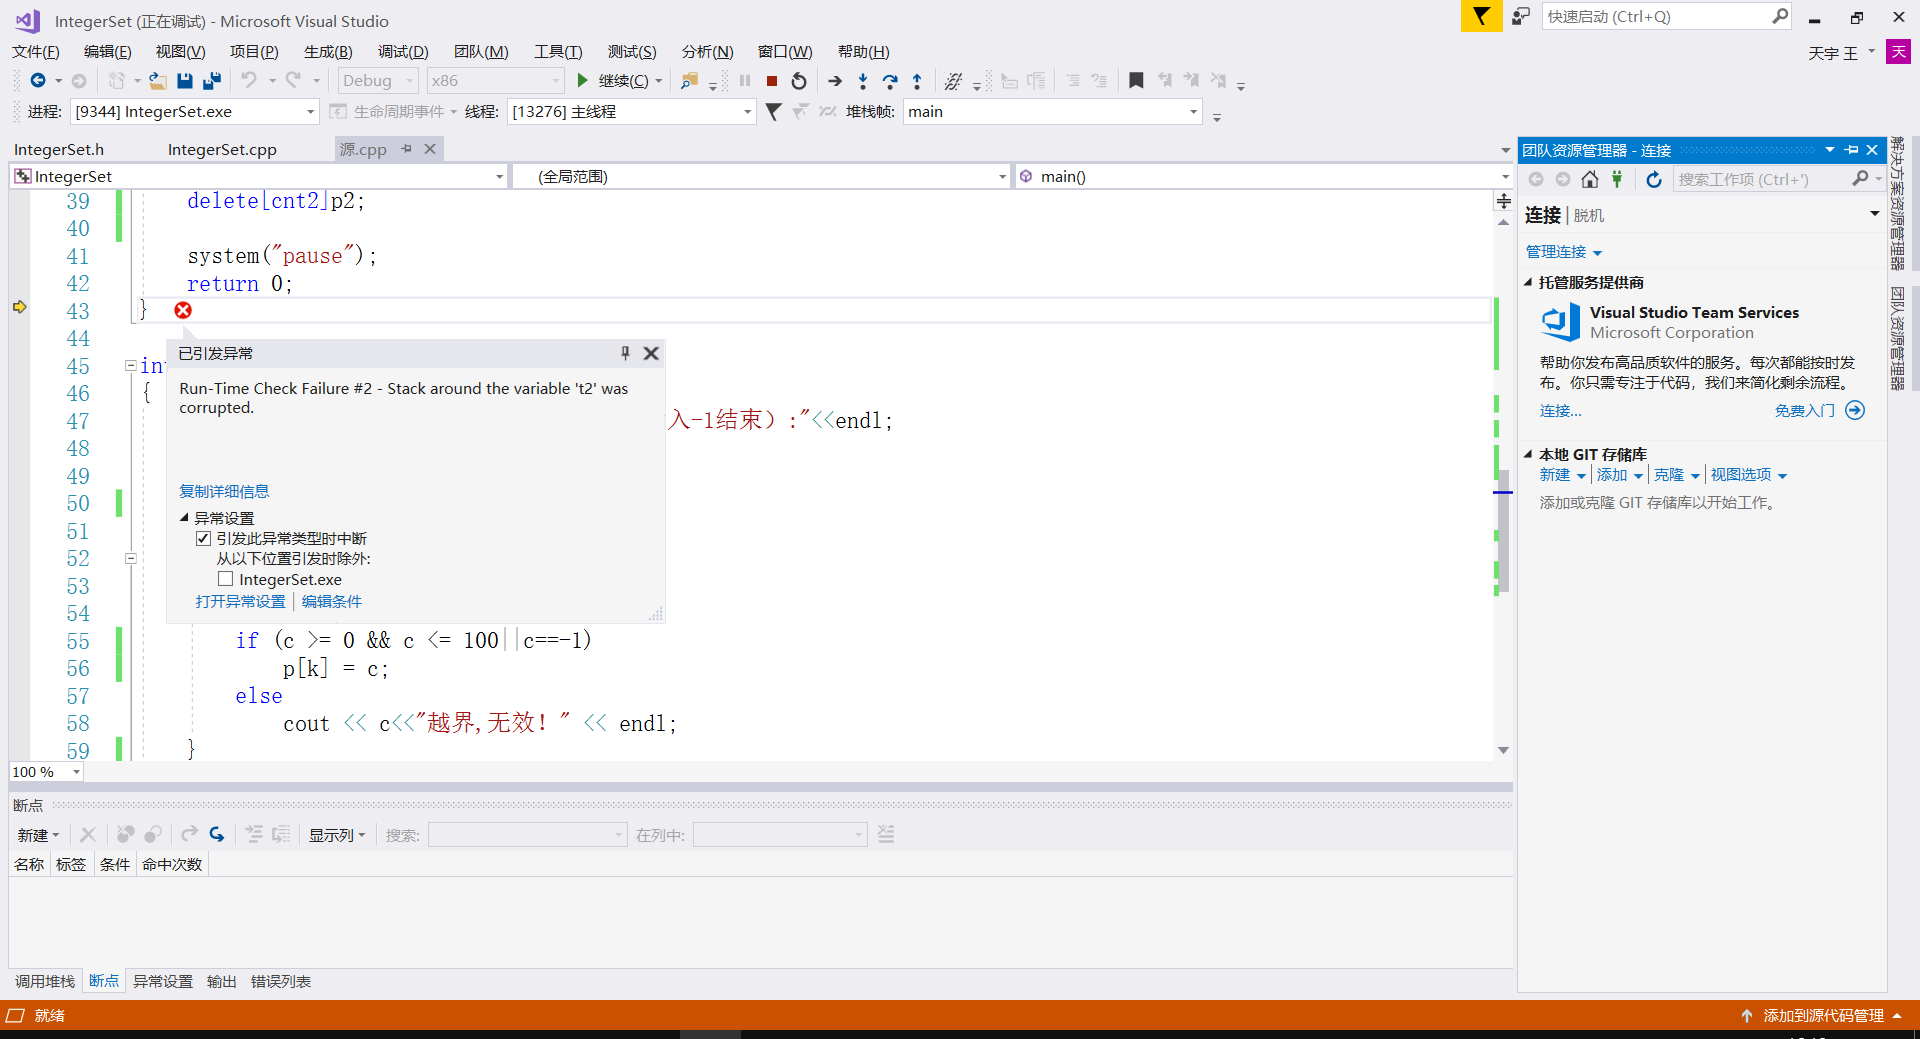Open the Debug menu

pyautogui.click(x=403, y=52)
